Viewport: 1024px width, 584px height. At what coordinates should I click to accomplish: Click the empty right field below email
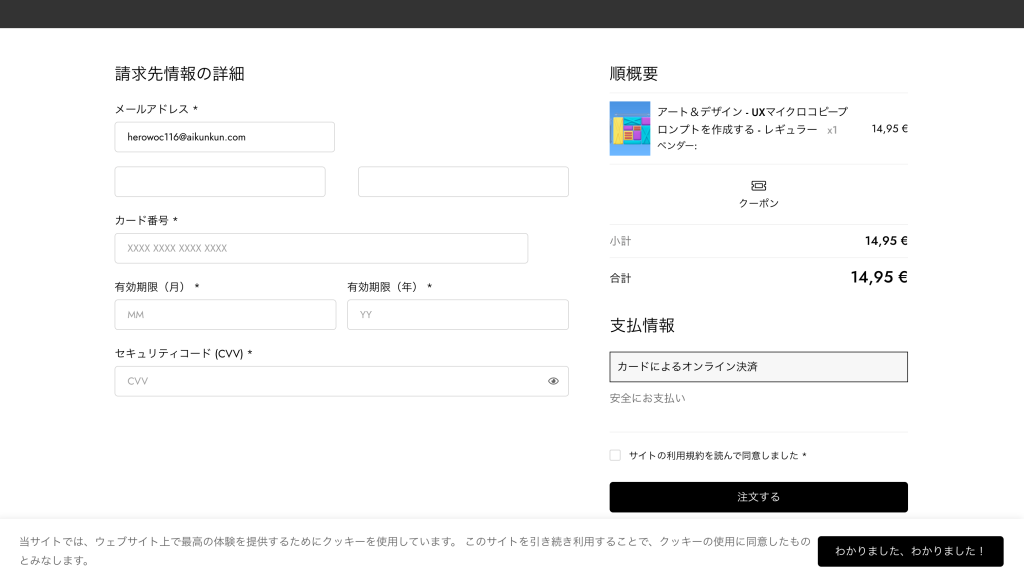coord(463,182)
